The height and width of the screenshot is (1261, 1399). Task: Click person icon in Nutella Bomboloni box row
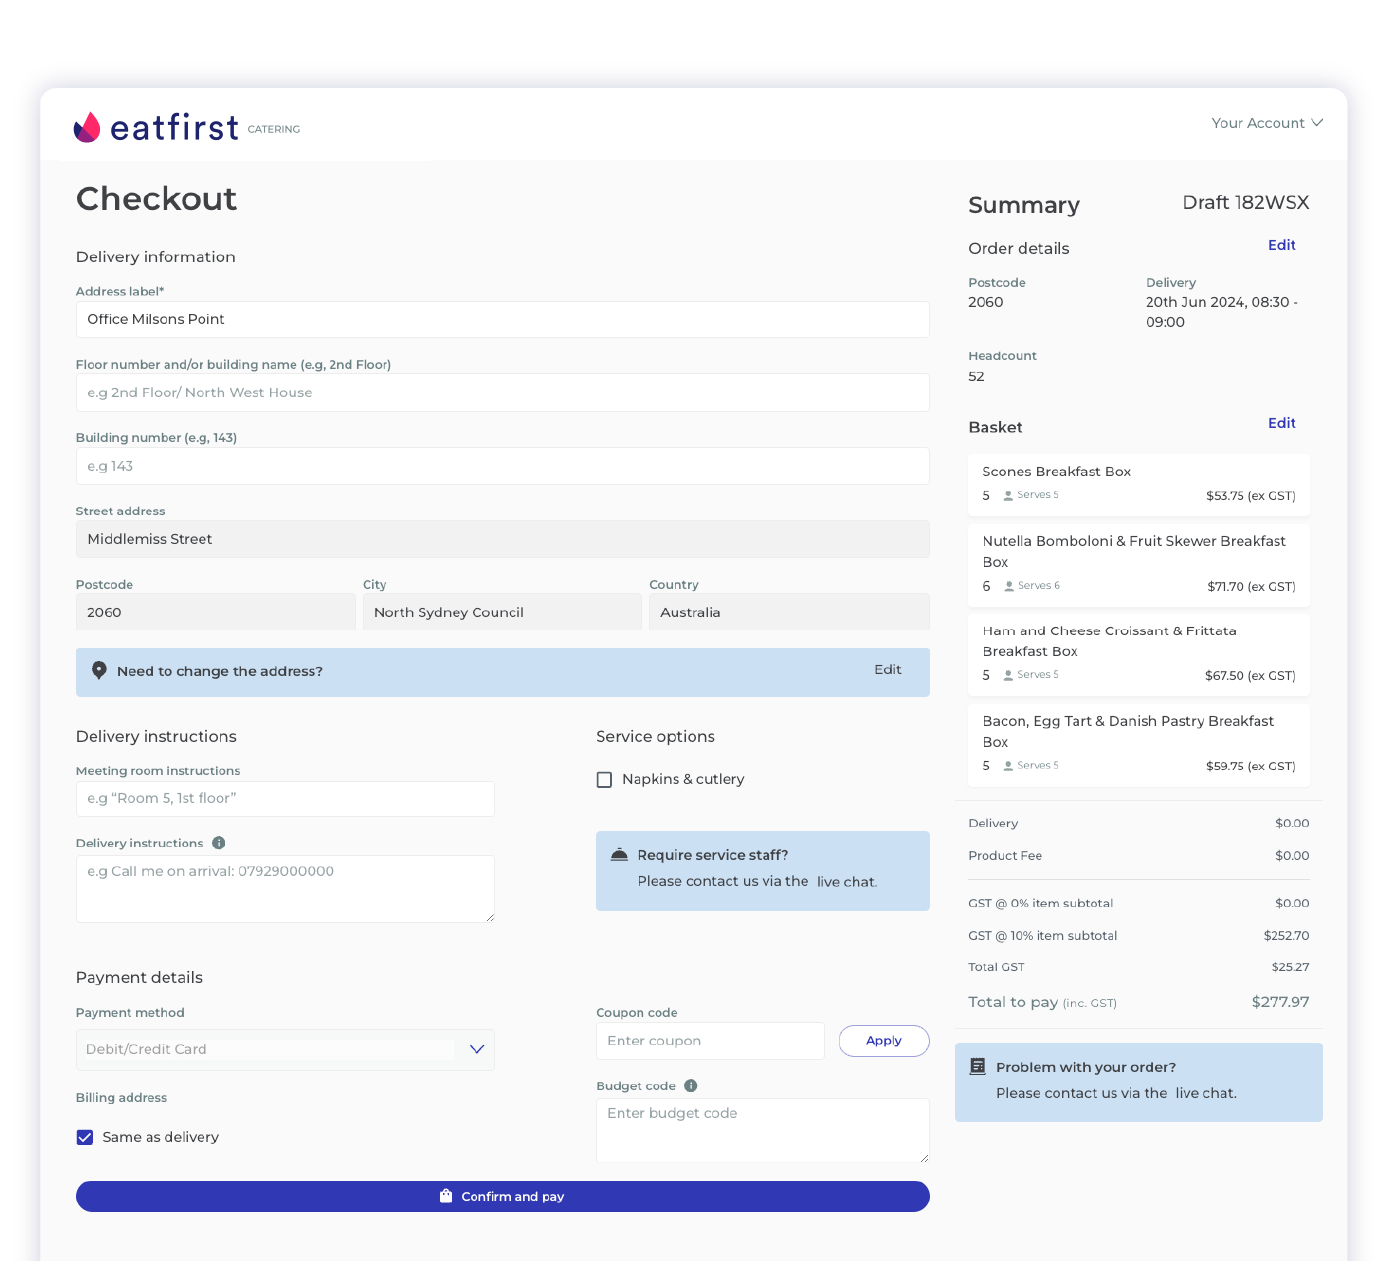tap(1009, 586)
